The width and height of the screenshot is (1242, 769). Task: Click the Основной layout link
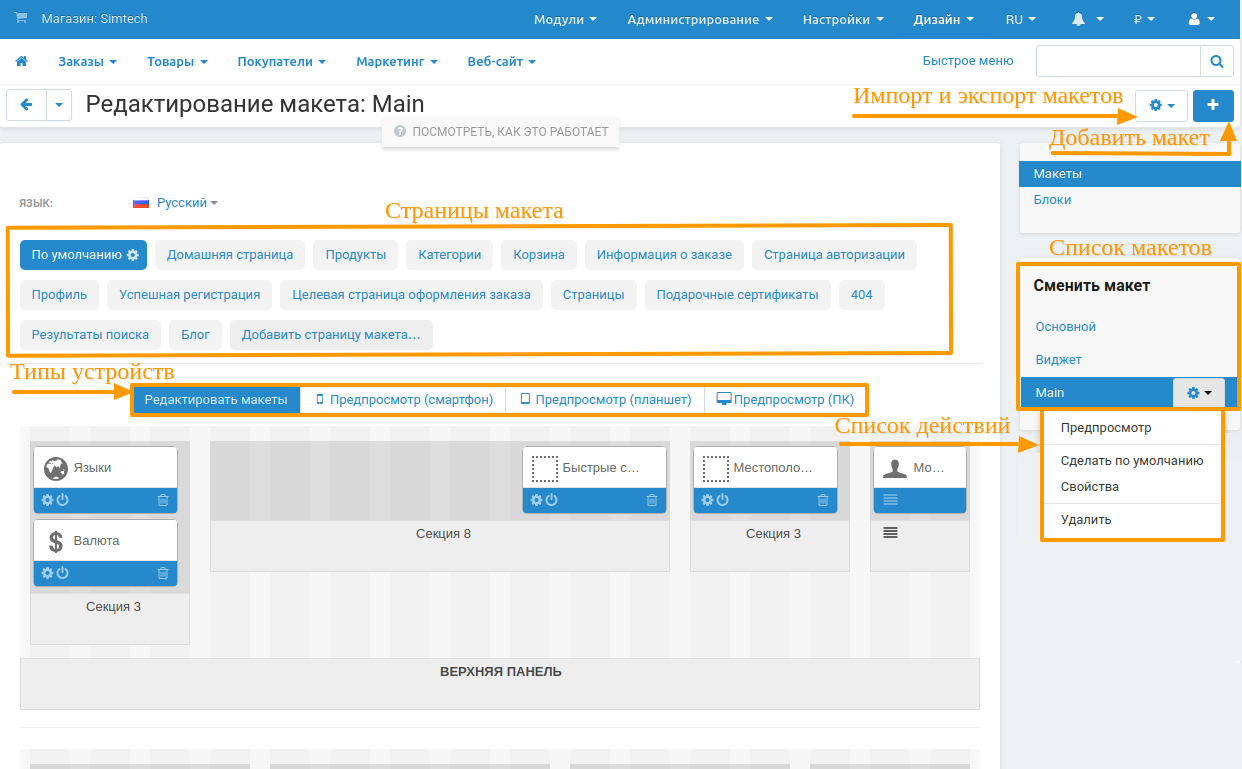(1066, 327)
